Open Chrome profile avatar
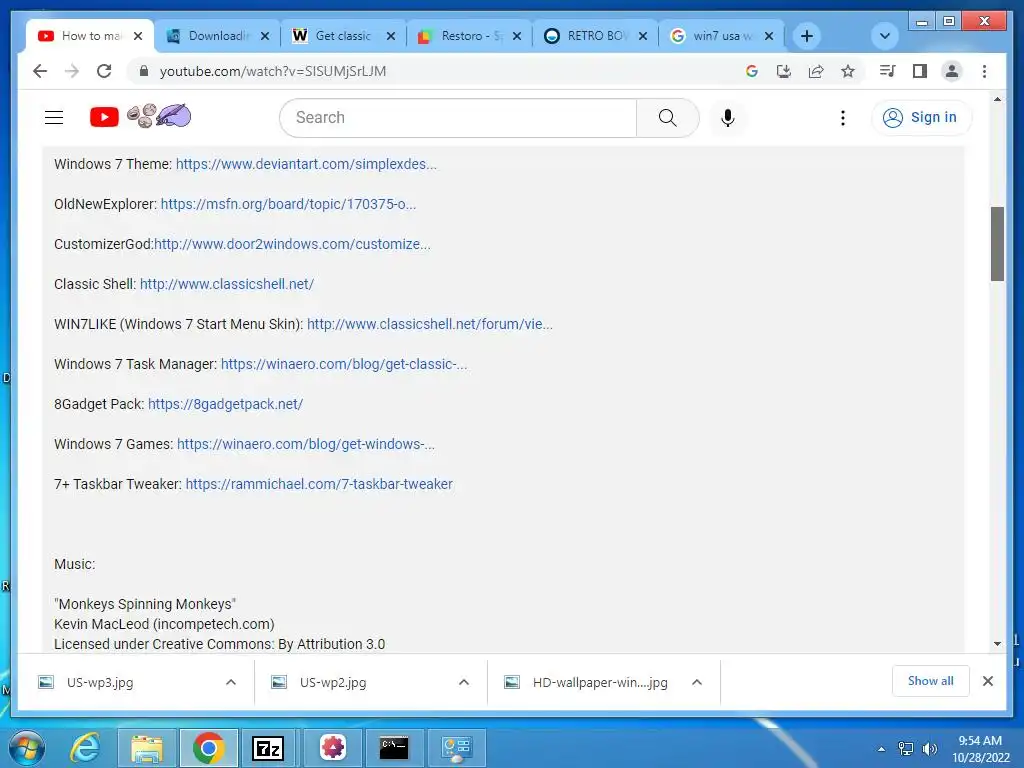This screenshot has width=1024, height=768. tap(952, 71)
